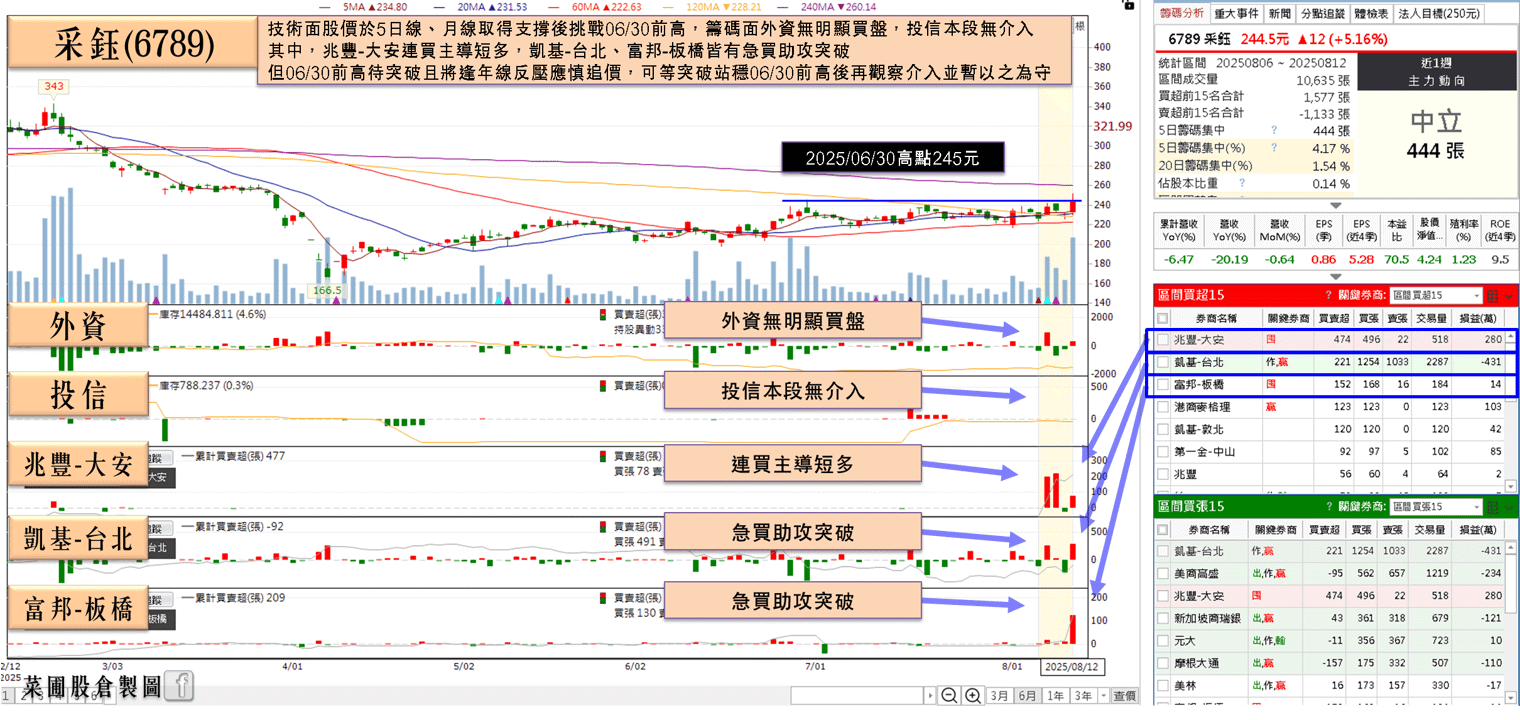The height and width of the screenshot is (720, 1520).
Task: Click the chevron at right of 區間買張15 header
Action: (x=1511, y=507)
